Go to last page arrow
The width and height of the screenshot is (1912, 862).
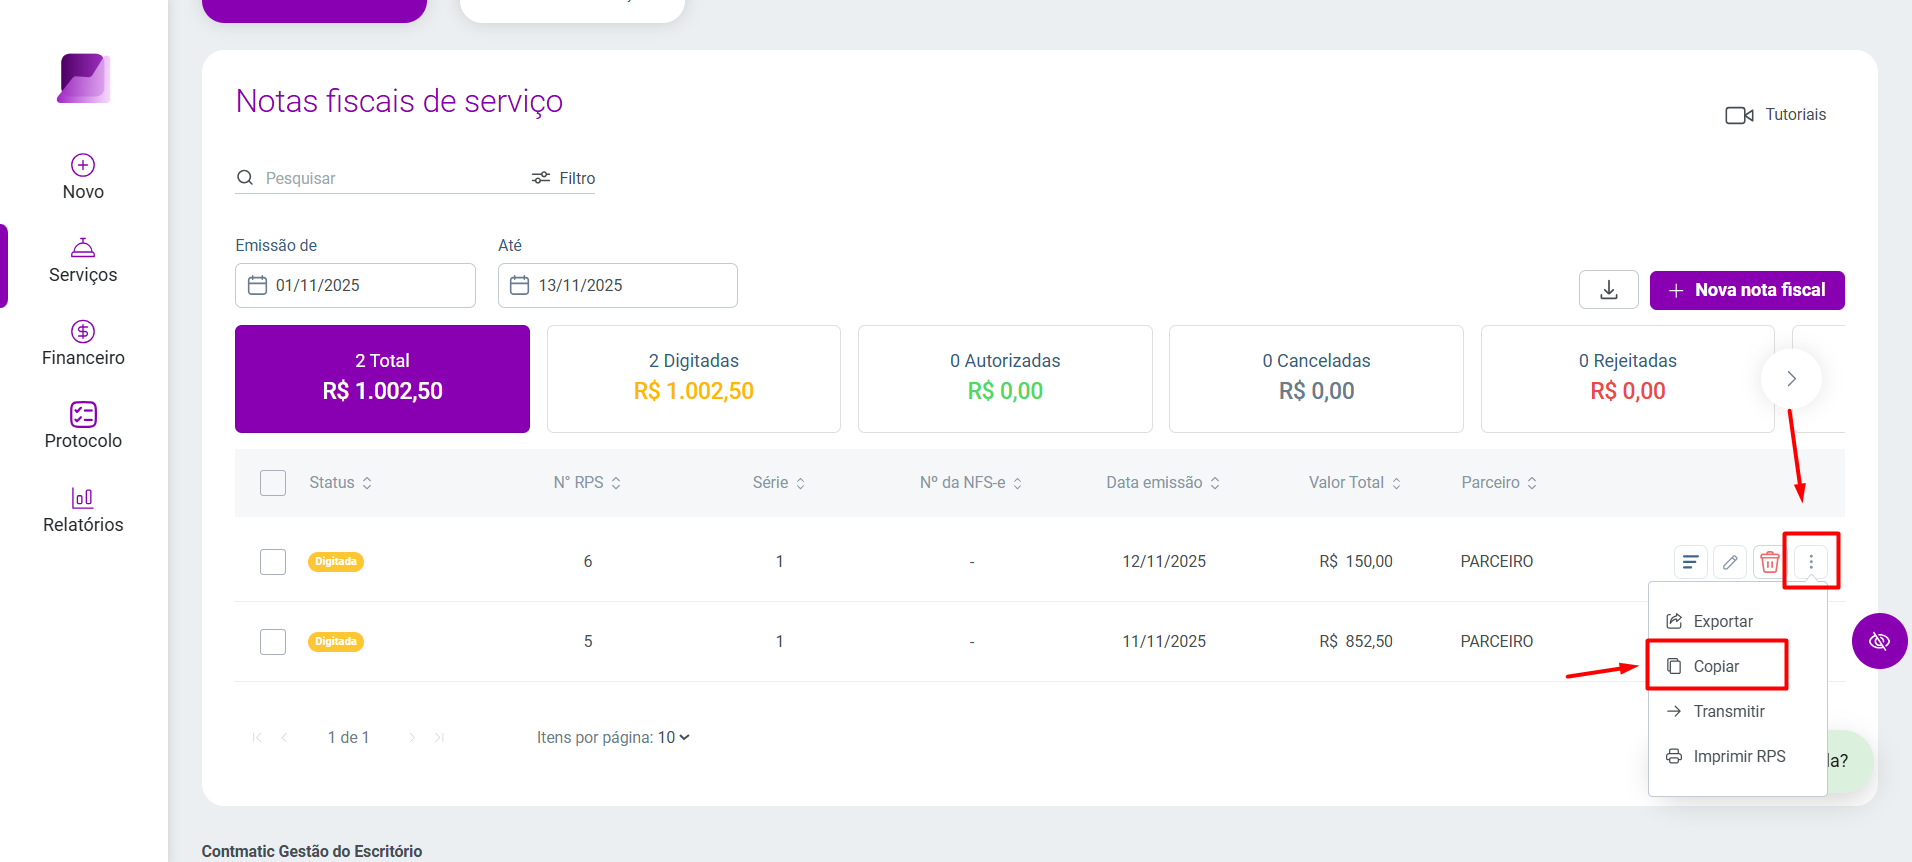(439, 738)
